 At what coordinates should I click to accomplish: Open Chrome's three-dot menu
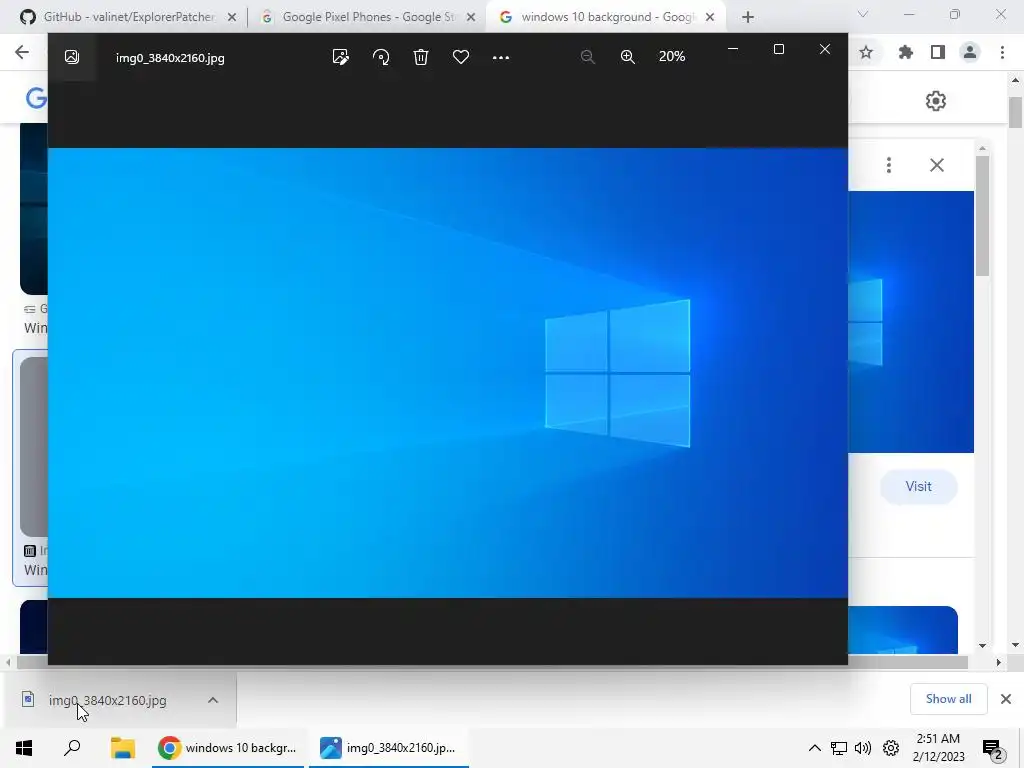(x=1002, y=52)
